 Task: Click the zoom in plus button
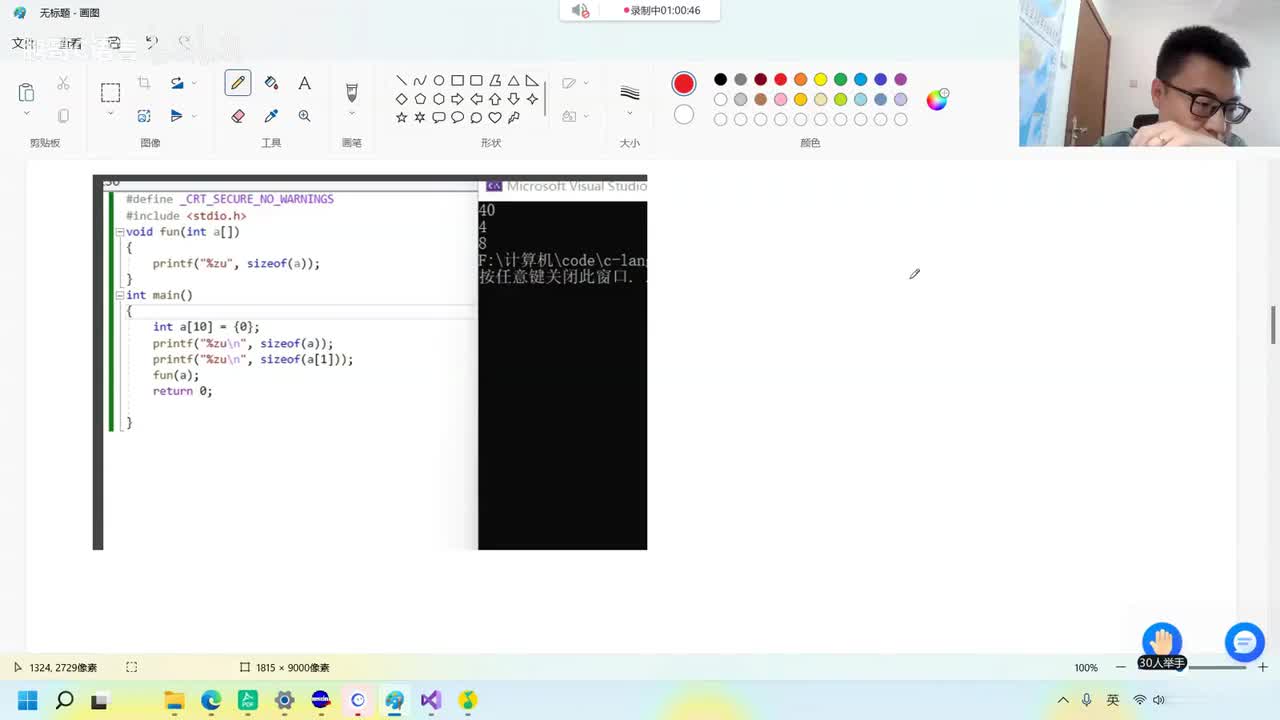point(1263,667)
